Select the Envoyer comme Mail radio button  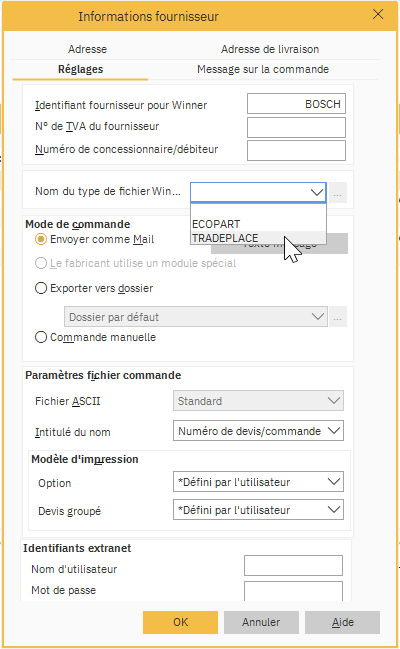[x=41, y=239]
